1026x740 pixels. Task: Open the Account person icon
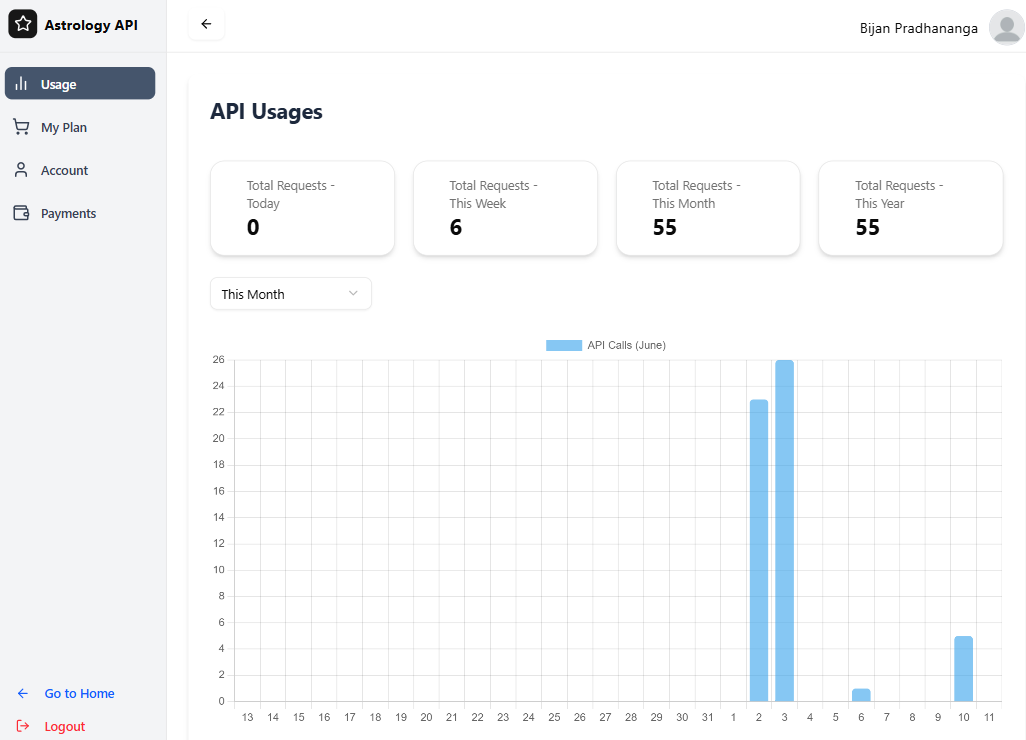21,170
